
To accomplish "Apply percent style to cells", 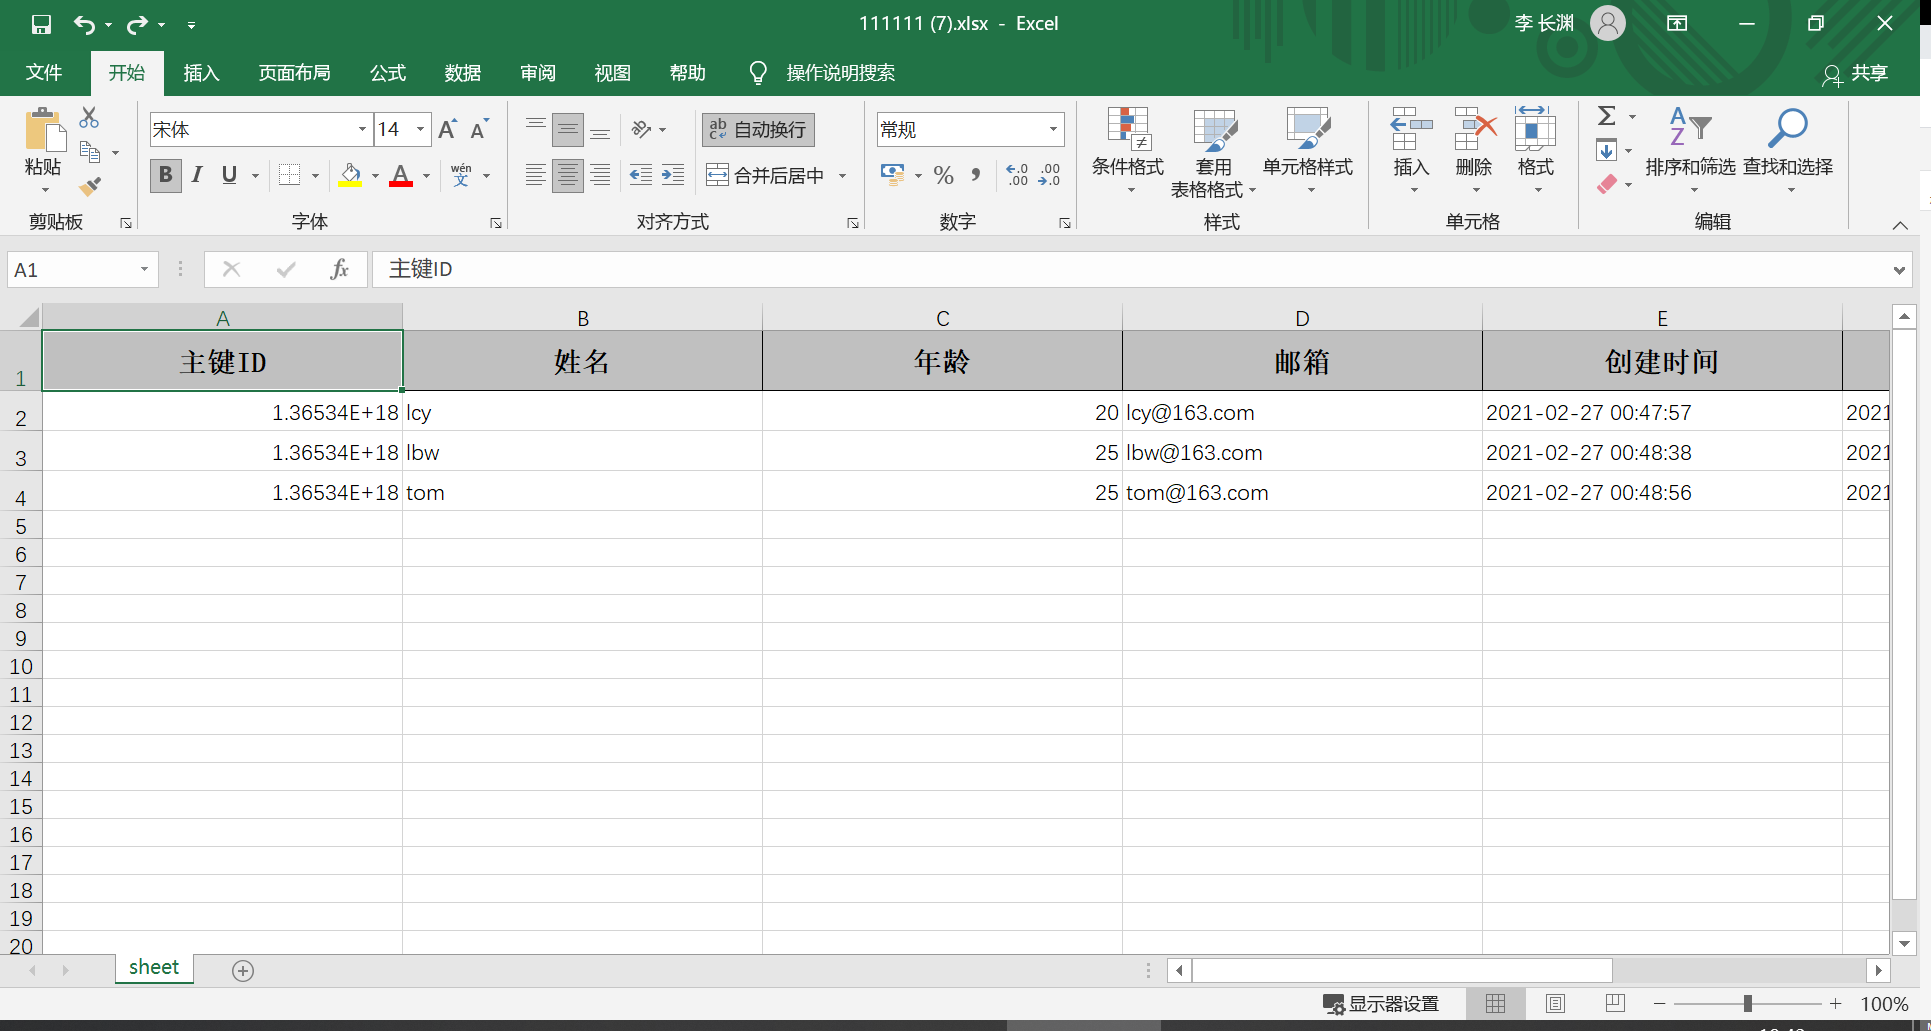I will (943, 175).
